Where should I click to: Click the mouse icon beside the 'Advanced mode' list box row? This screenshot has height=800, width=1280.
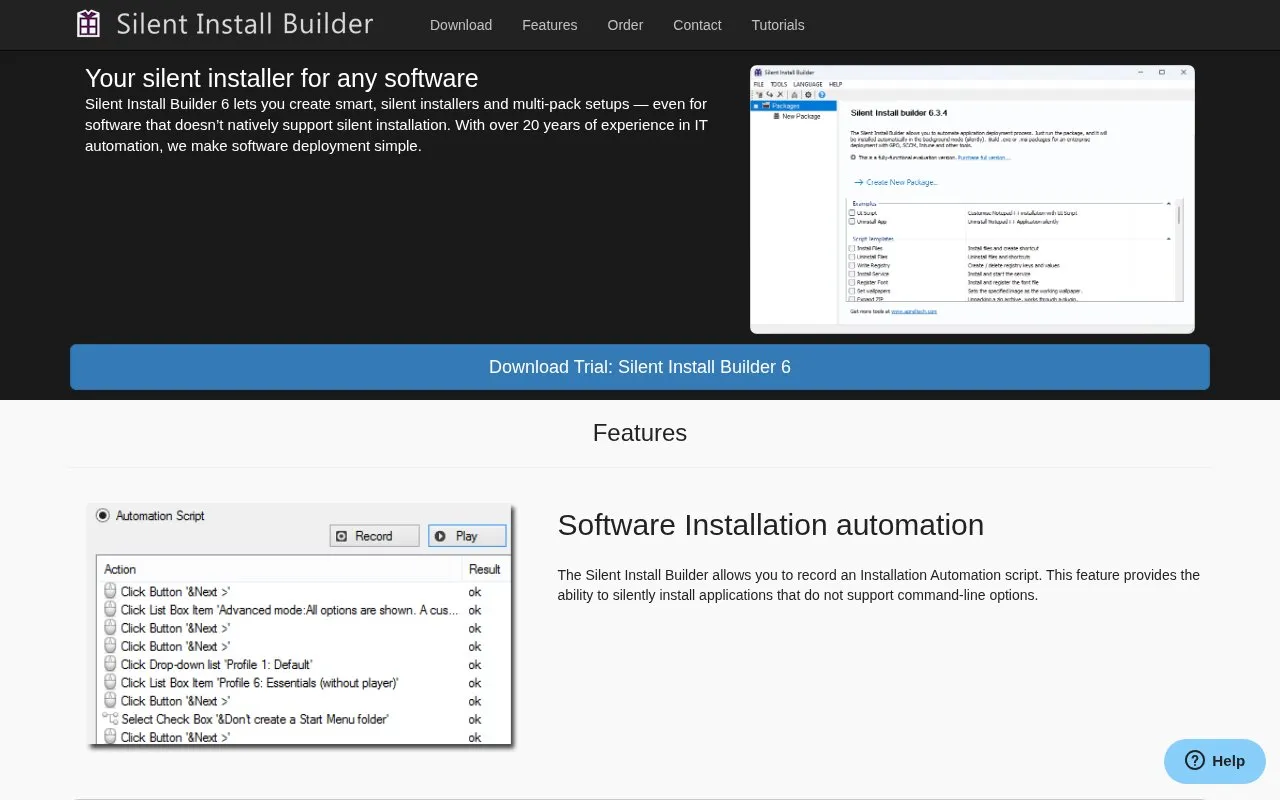point(110,609)
